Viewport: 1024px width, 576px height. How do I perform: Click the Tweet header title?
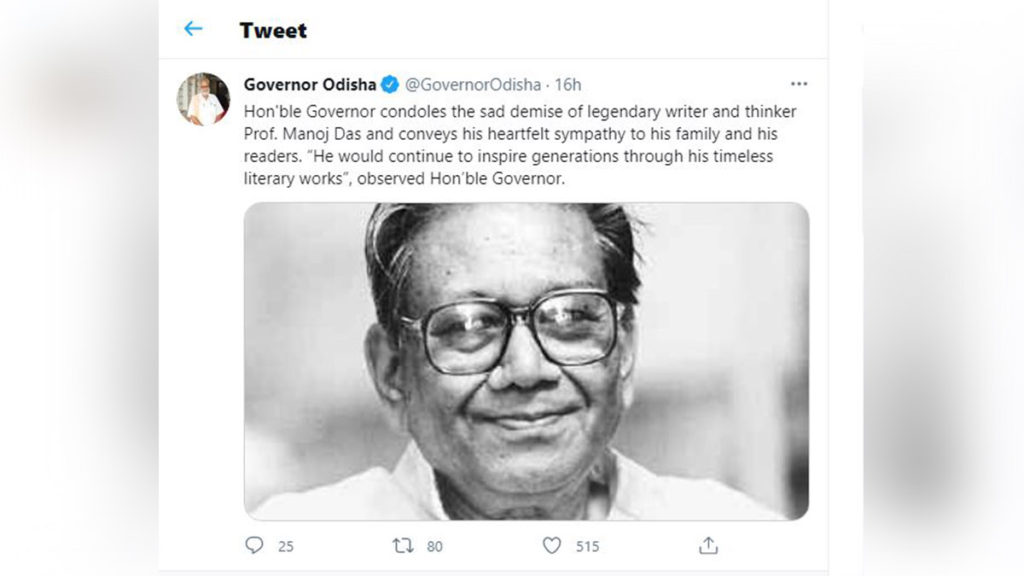point(273,30)
